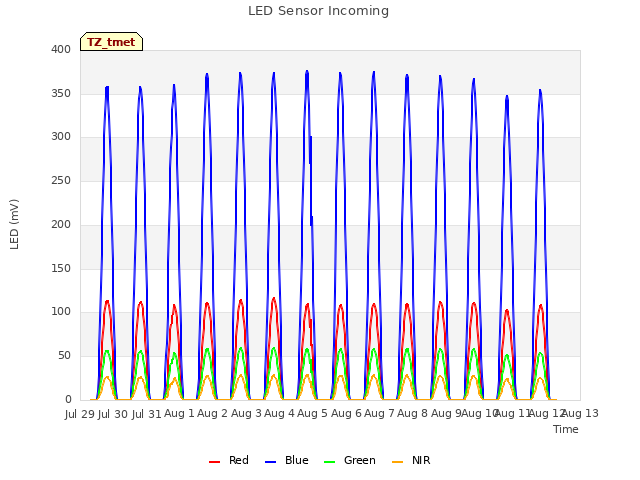Toggle the Blue series legend entry
640x480 pixels.
(x=287, y=460)
